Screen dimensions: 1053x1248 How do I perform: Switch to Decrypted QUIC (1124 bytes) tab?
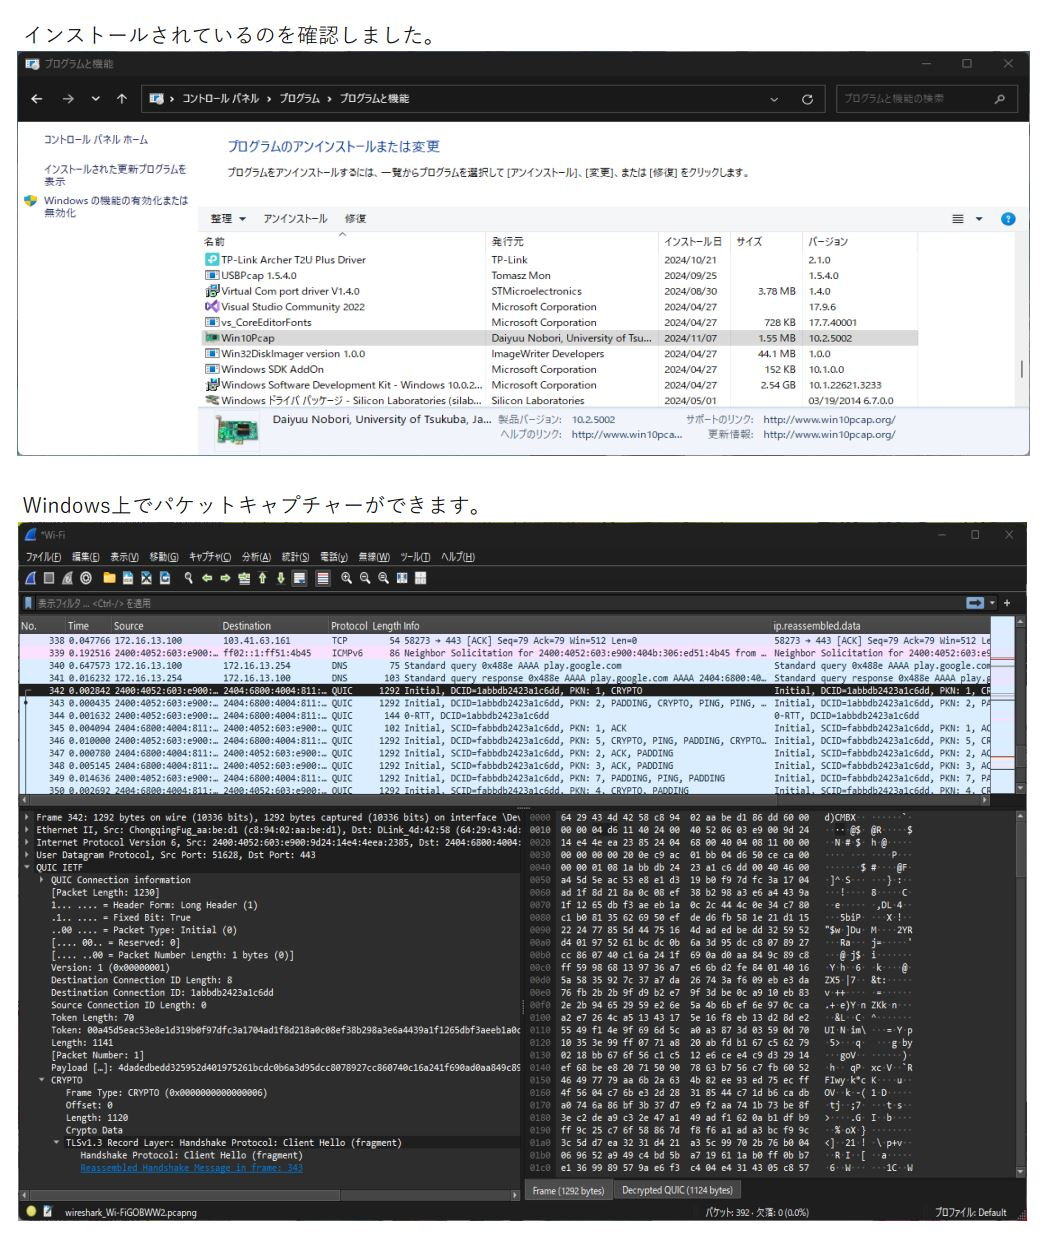coord(677,1190)
